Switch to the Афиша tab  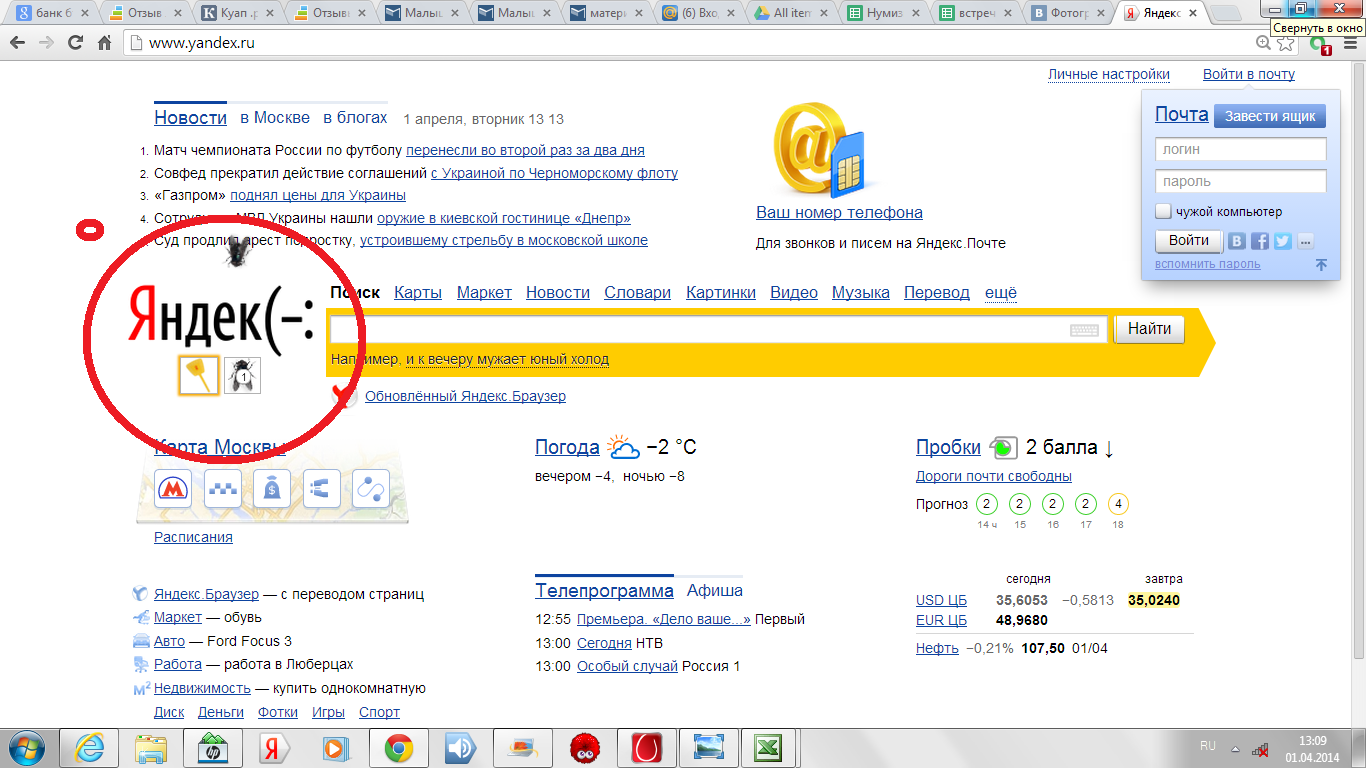715,590
